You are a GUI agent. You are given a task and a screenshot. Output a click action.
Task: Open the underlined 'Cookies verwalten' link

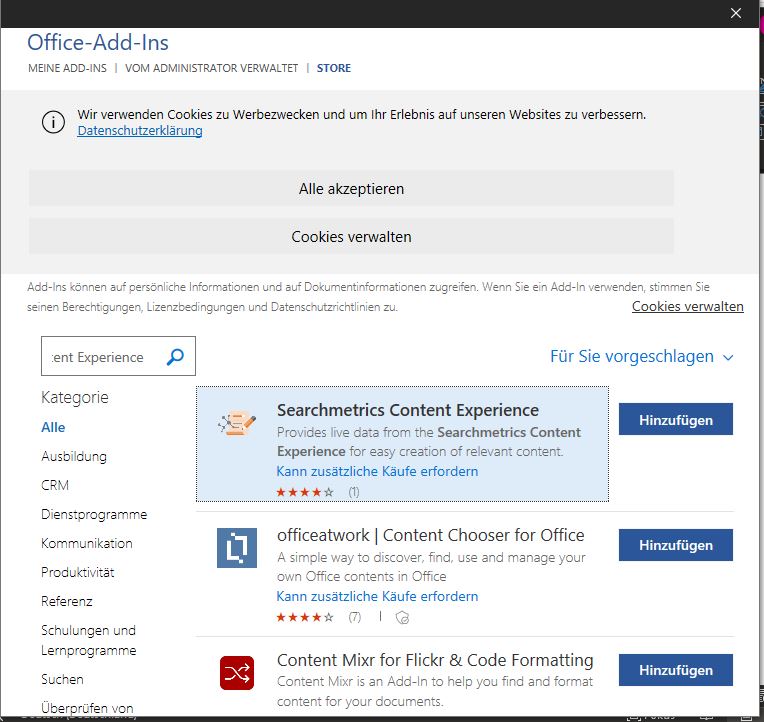[688, 306]
